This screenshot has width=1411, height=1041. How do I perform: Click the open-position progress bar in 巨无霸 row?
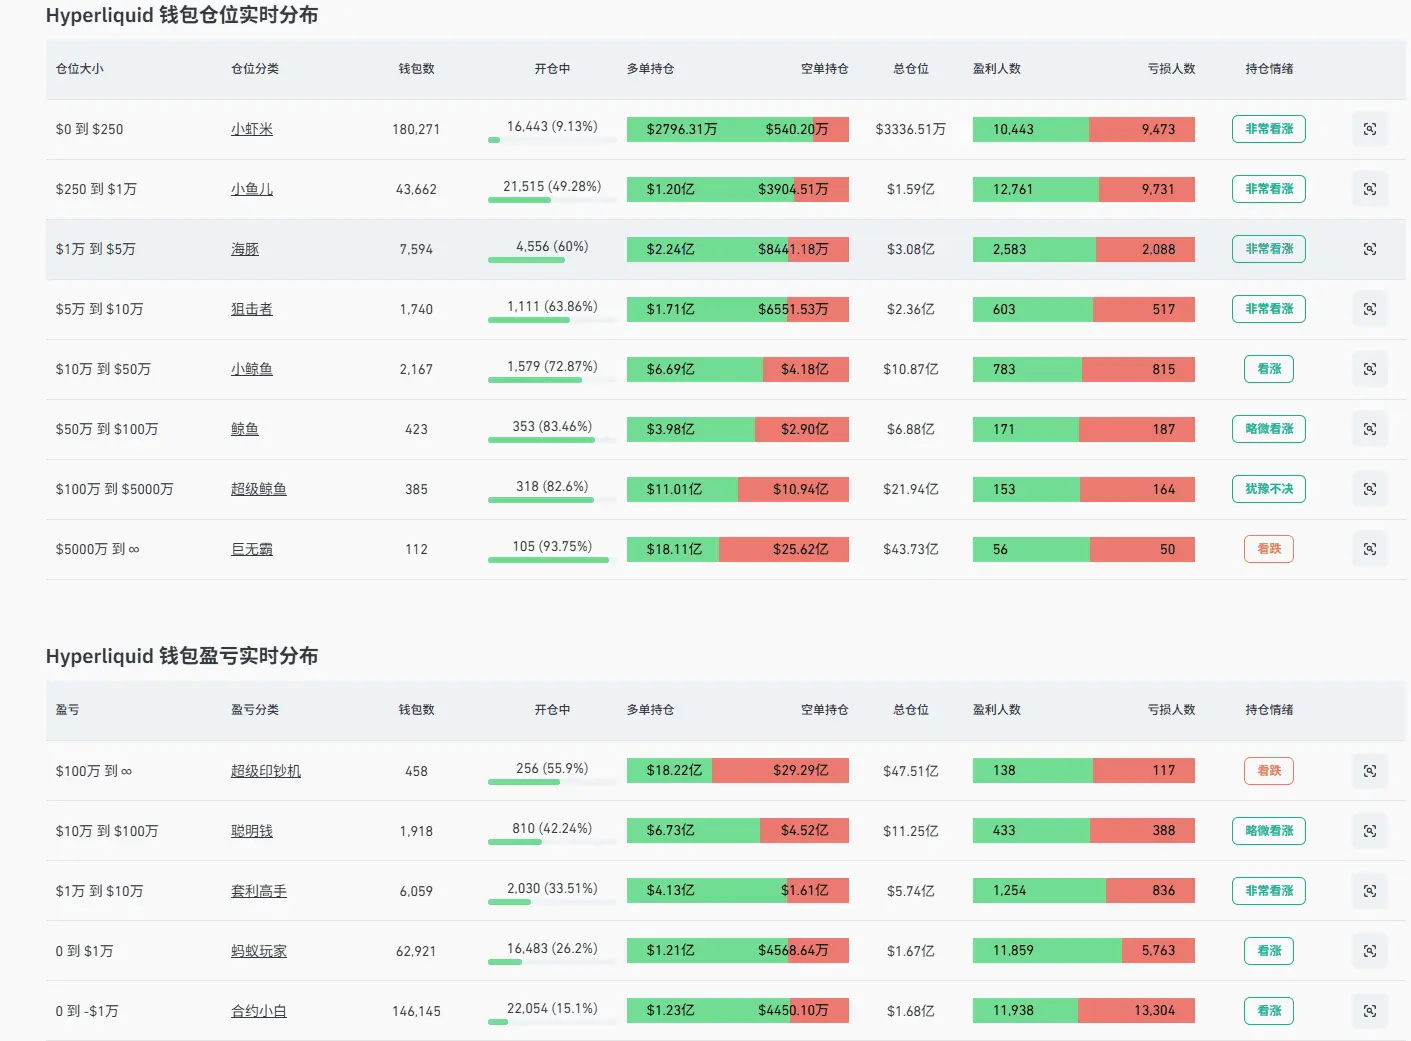click(x=552, y=560)
